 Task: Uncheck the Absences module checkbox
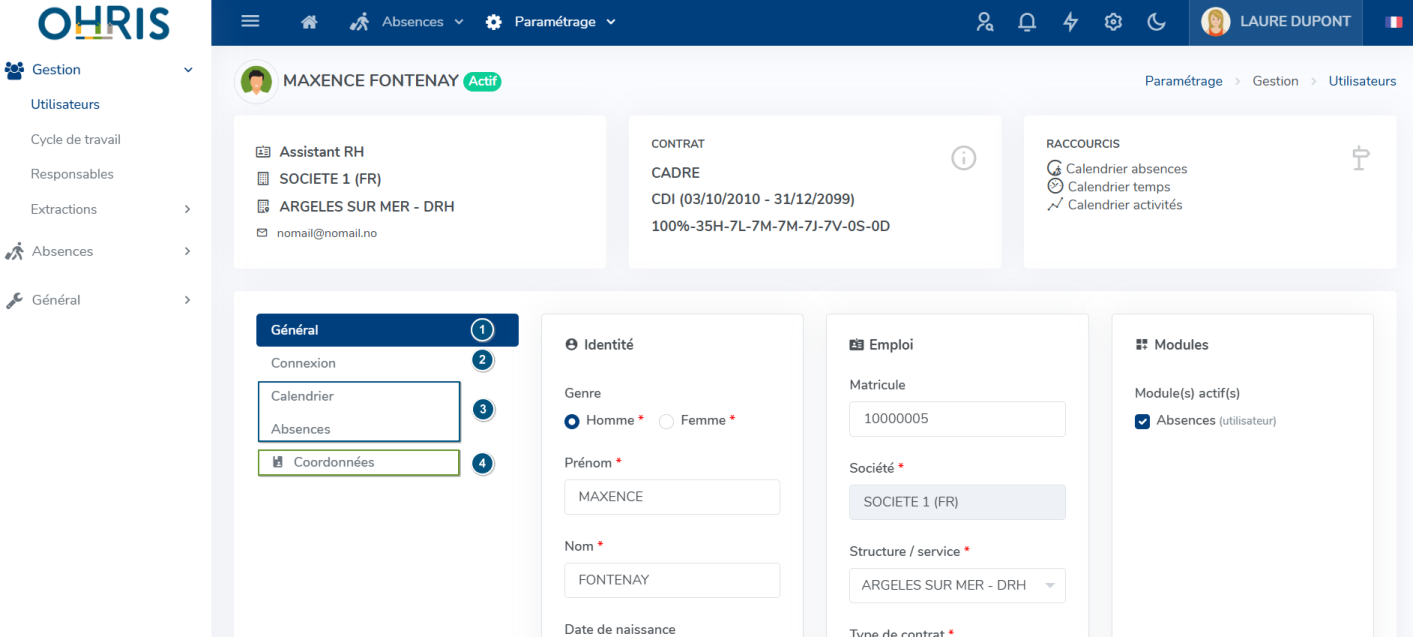coord(1142,421)
